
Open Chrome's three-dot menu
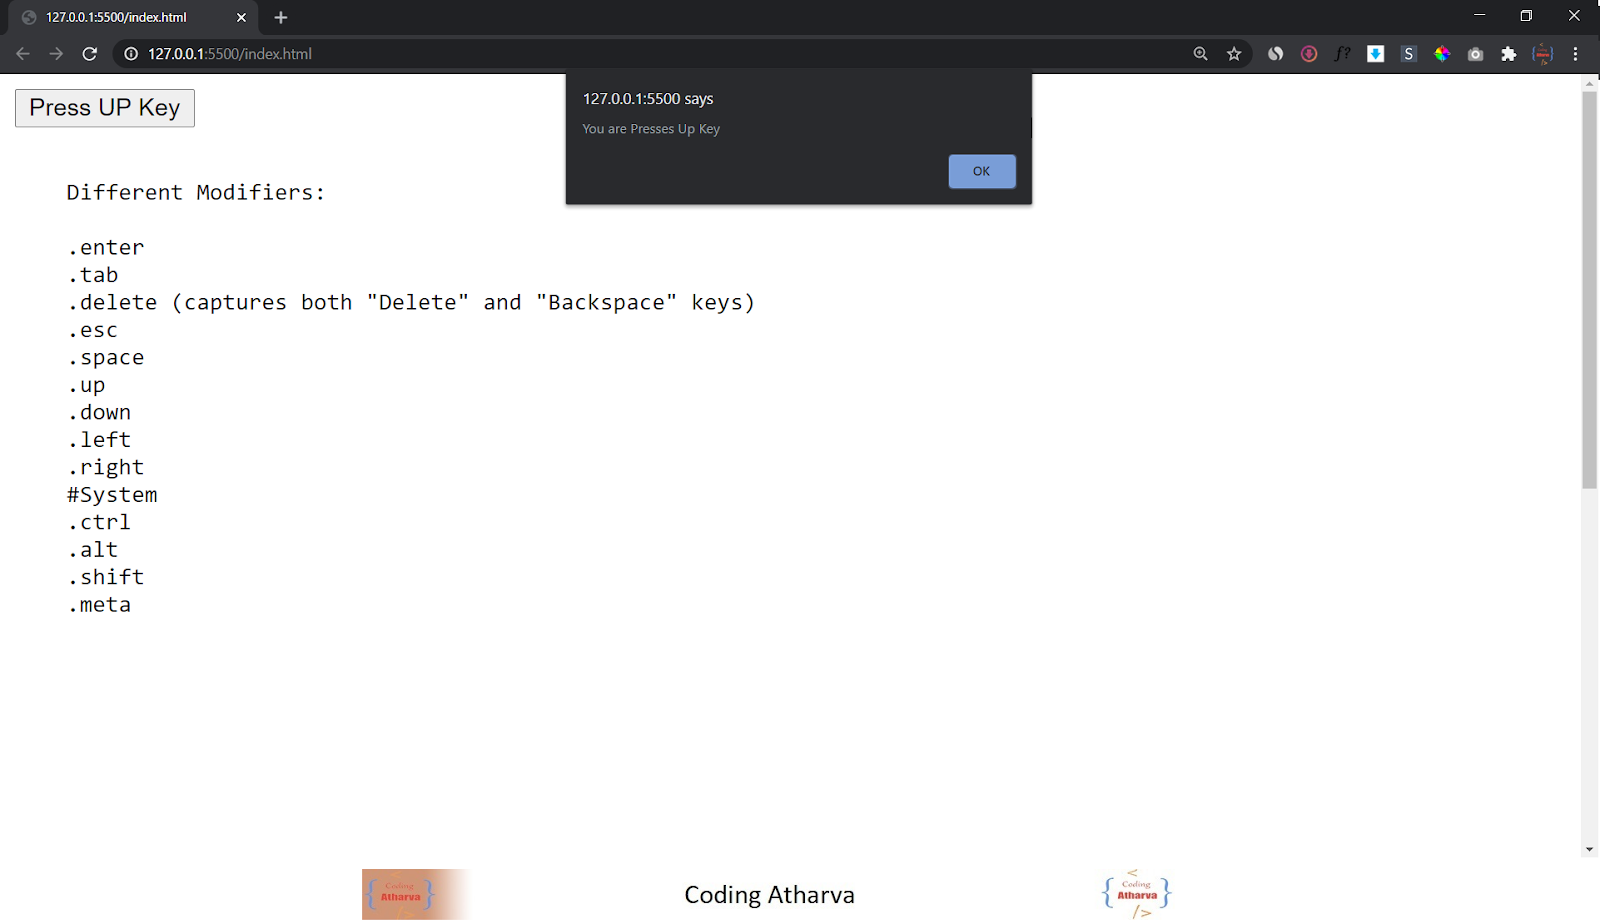point(1577,54)
